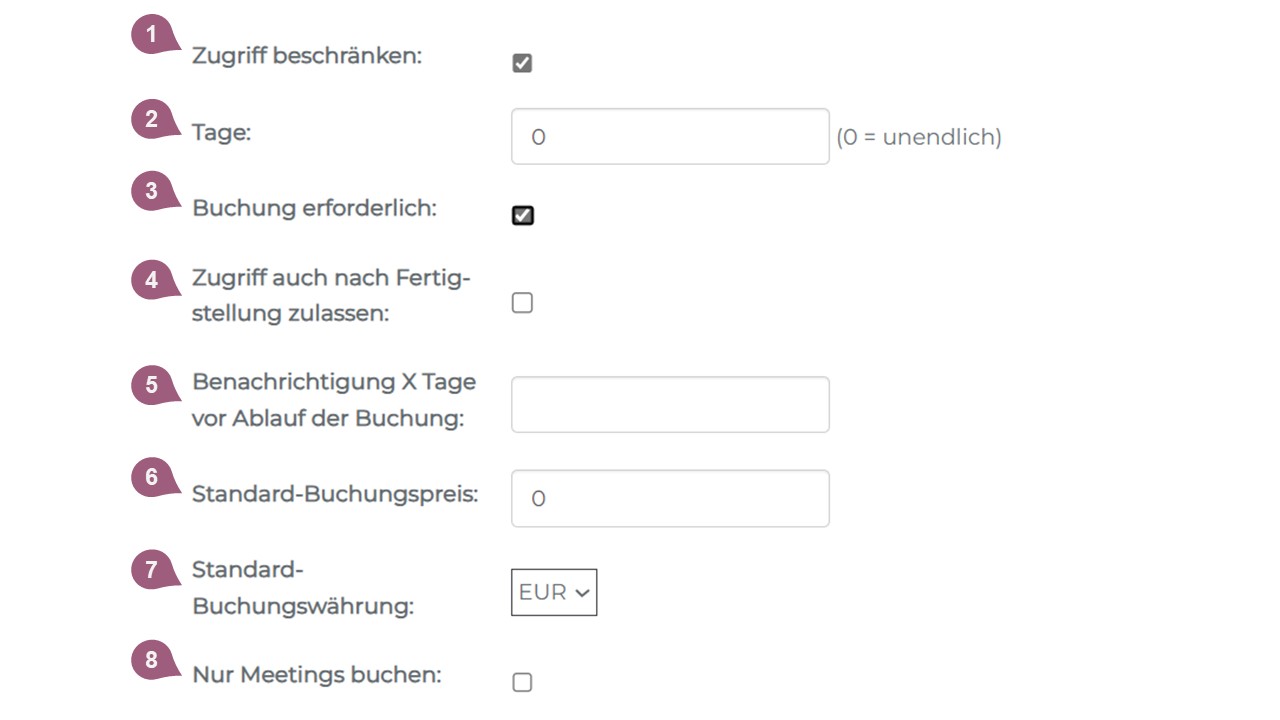This screenshot has height=720, width=1280.
Task: Click the Nur Meetings buchen label
Action: (x=316, y=675)
